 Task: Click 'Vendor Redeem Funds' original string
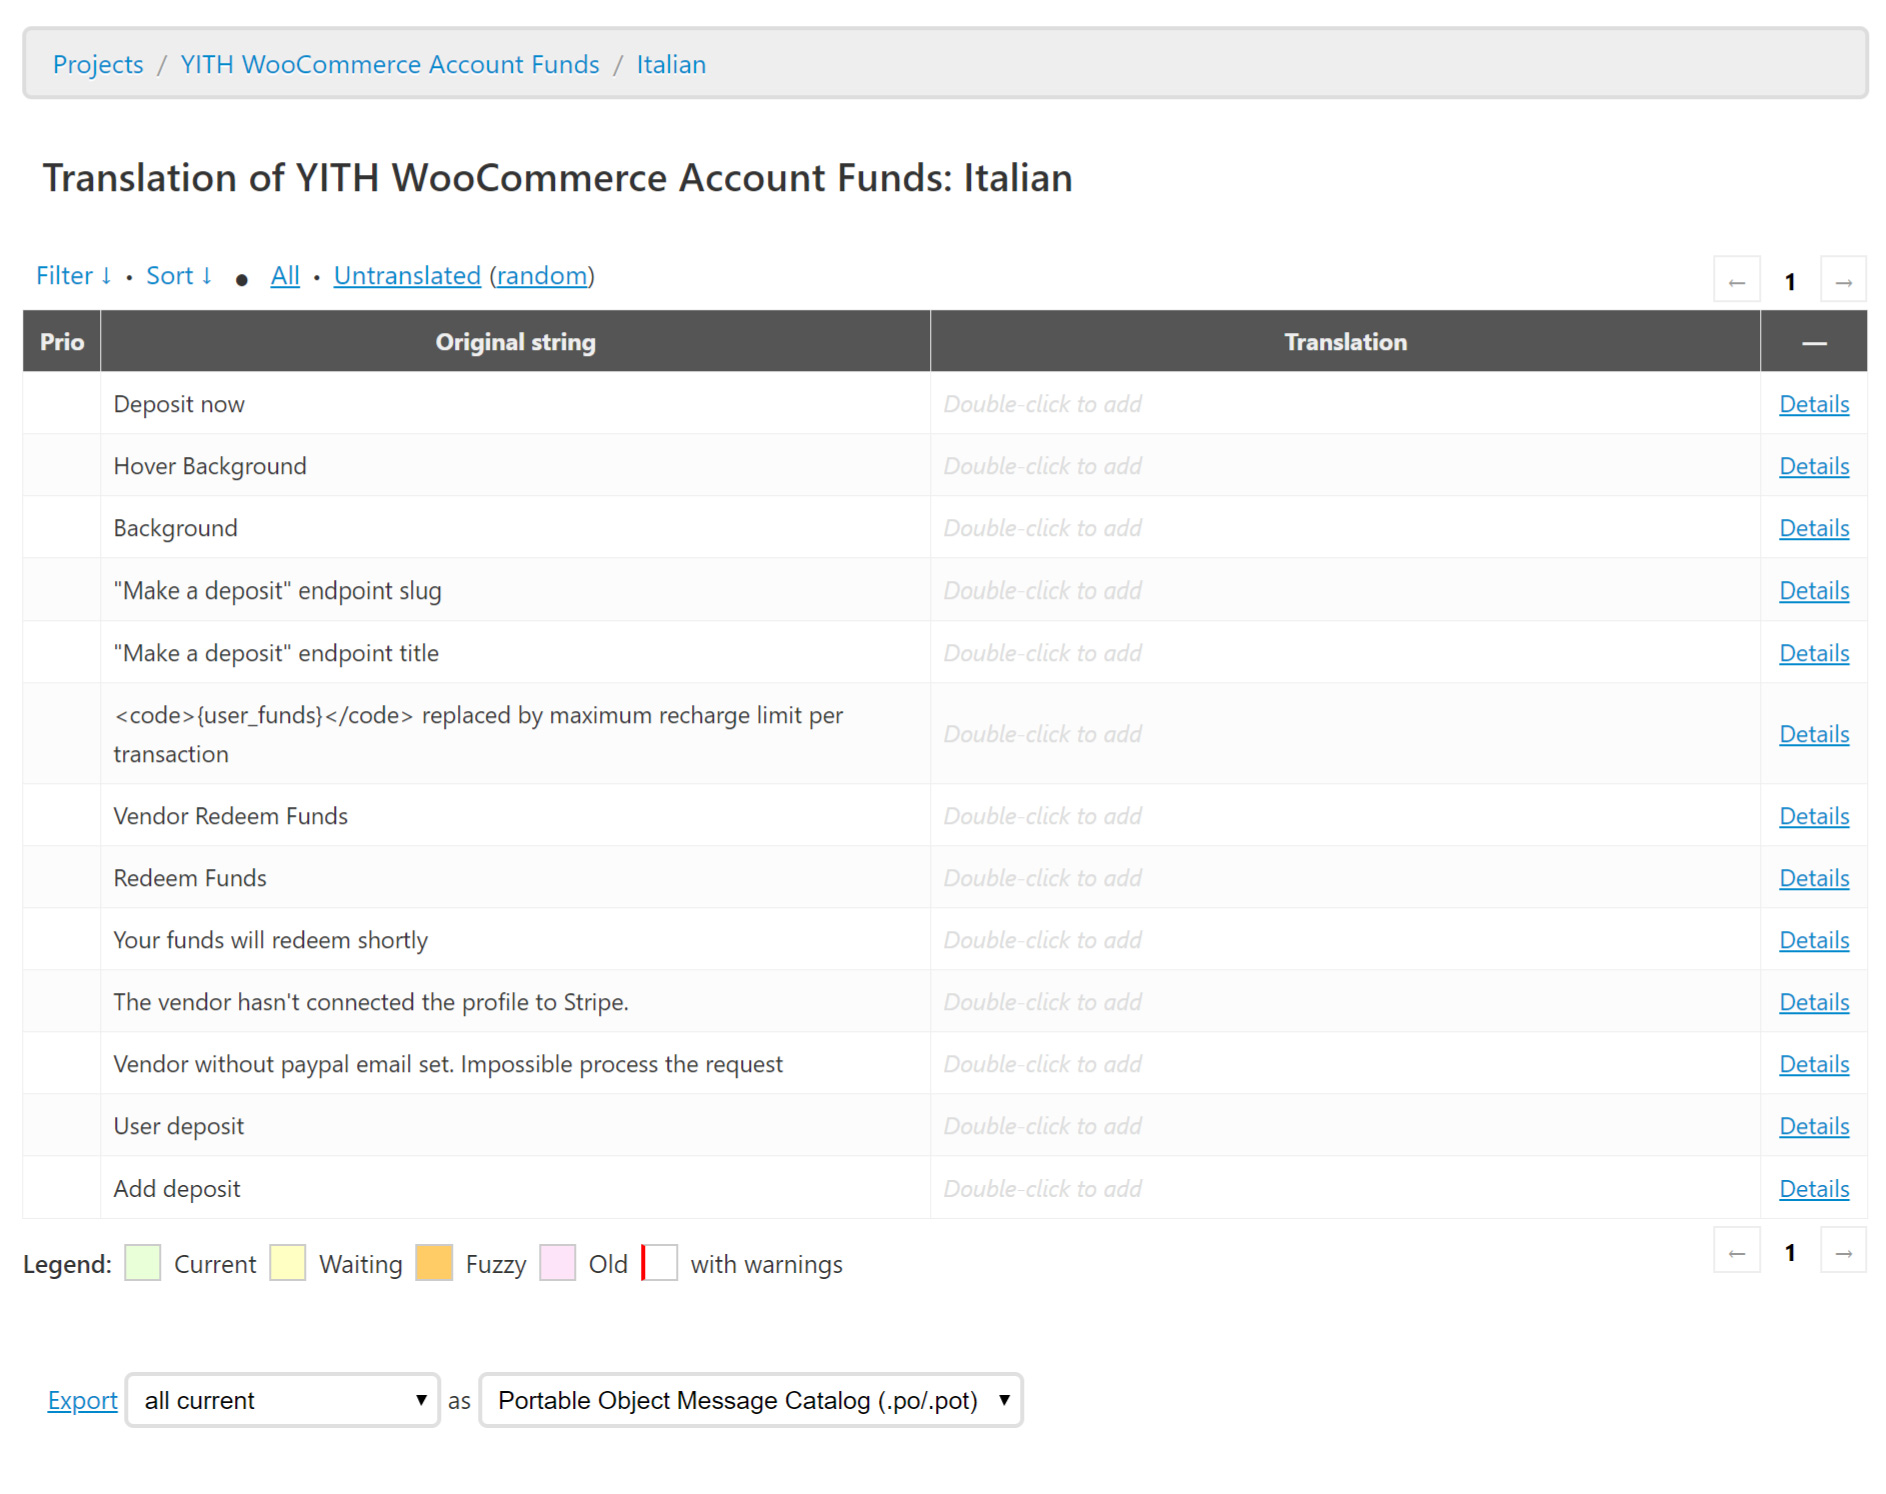tap(230, 816)
